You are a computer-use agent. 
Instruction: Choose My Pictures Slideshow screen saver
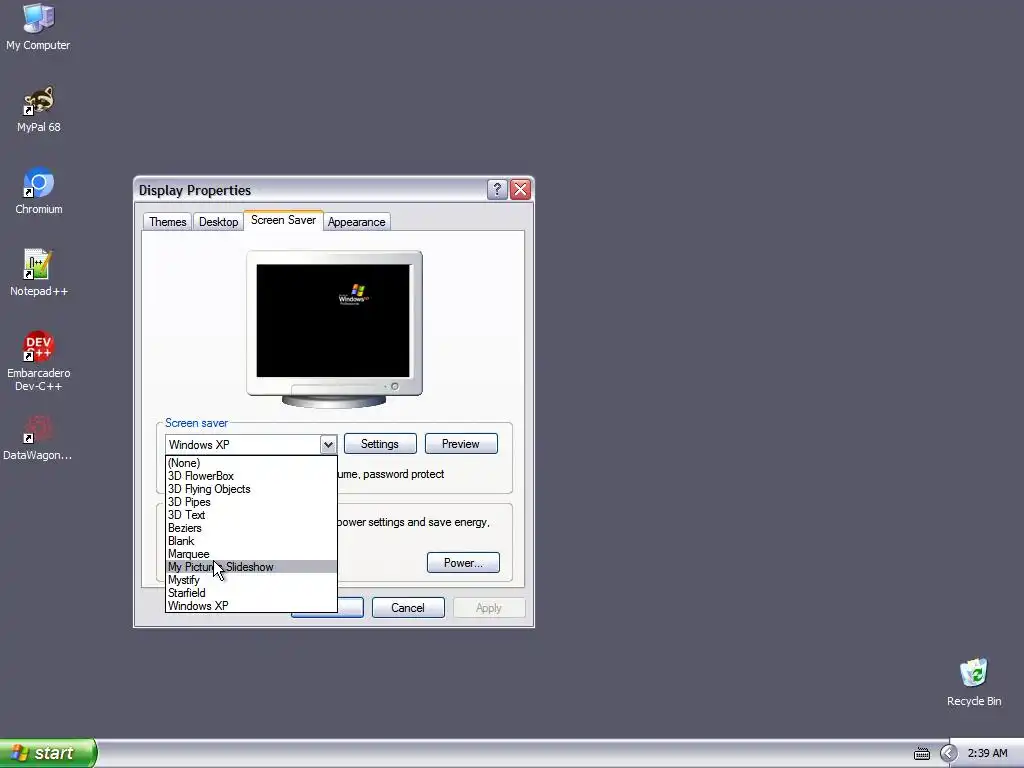(251, 567)
